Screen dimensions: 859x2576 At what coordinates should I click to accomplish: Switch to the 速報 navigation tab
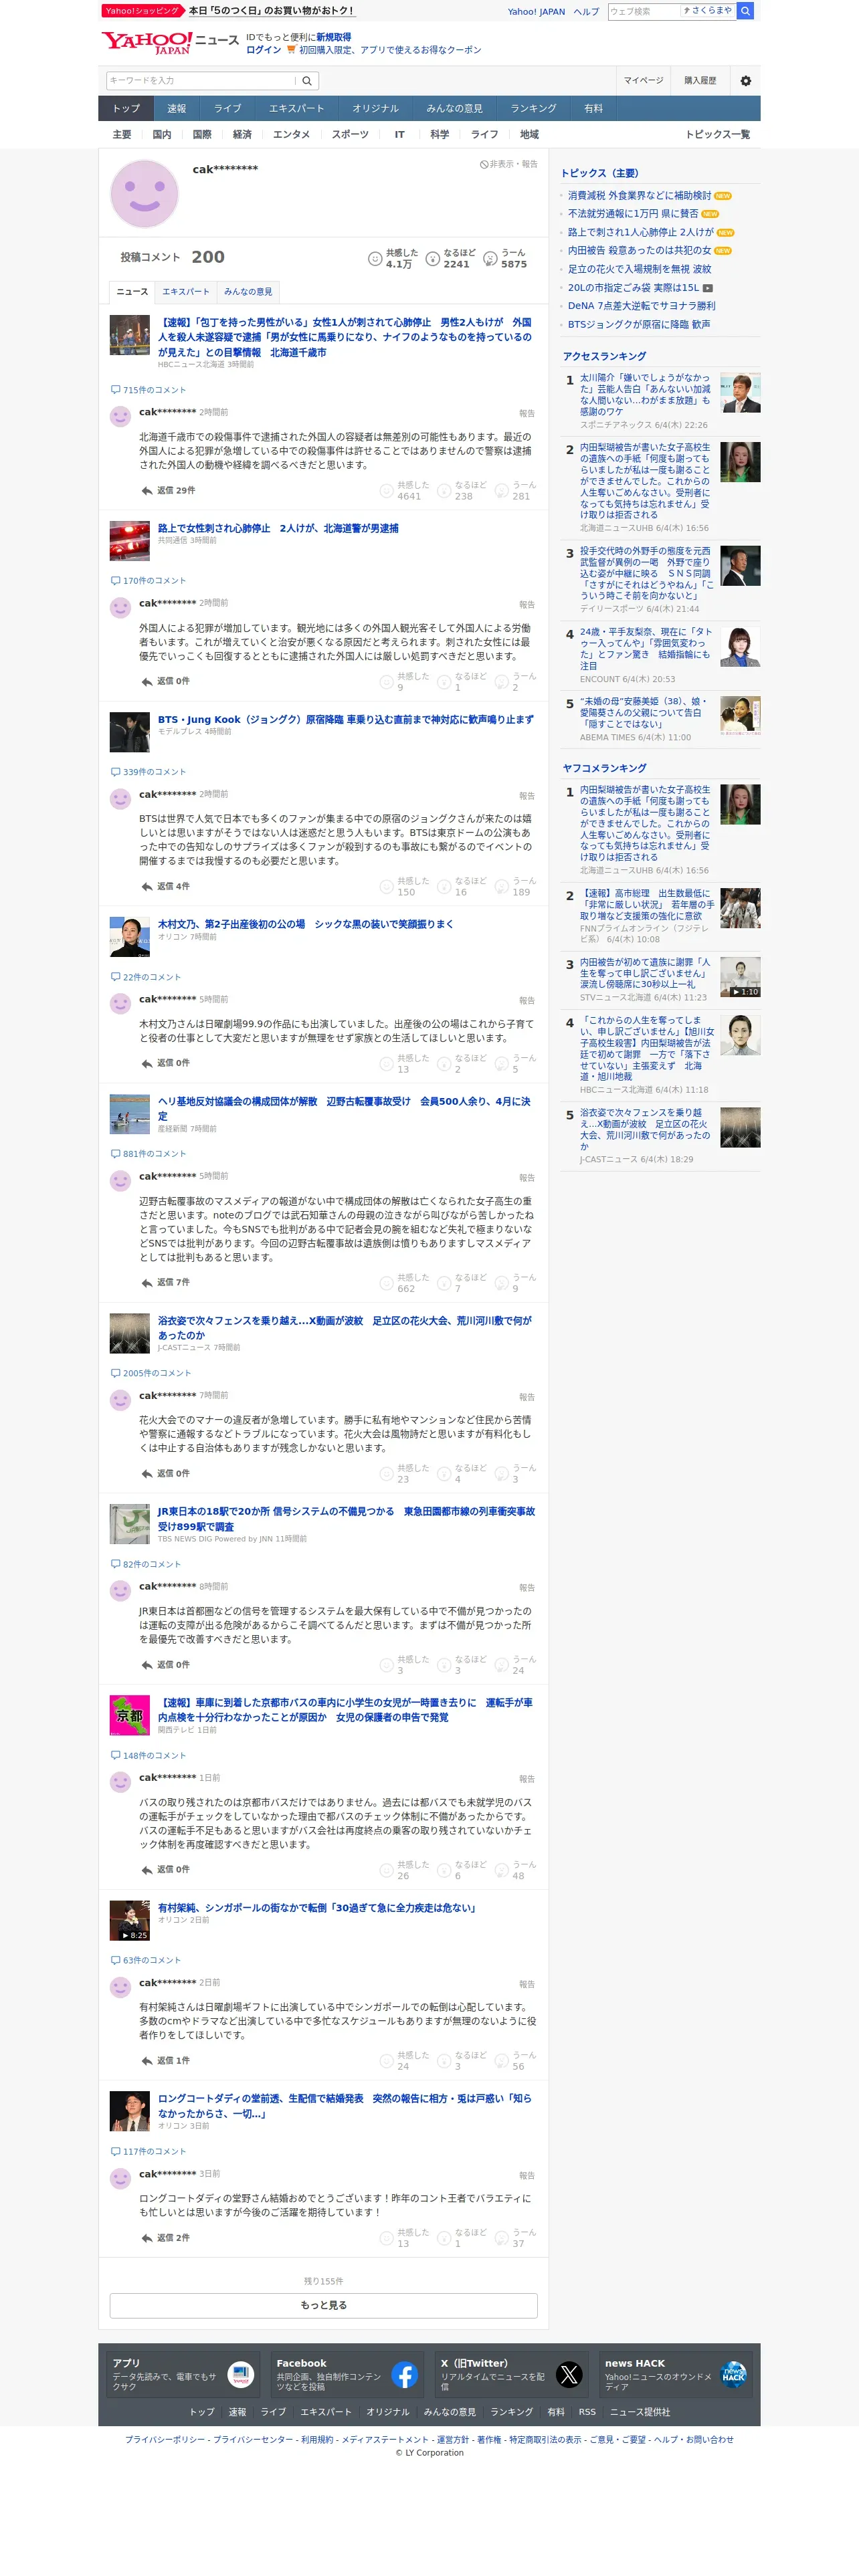[x=177, y=109]
